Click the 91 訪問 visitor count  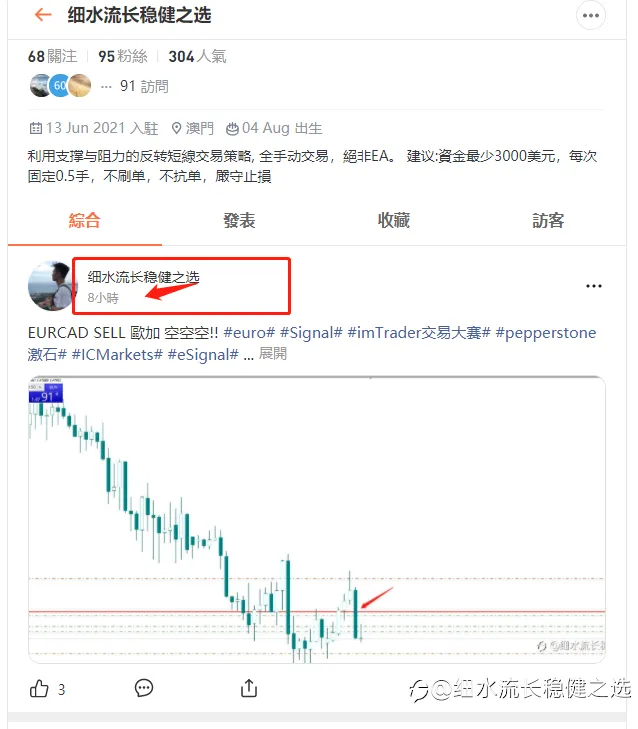coord(144,86)
